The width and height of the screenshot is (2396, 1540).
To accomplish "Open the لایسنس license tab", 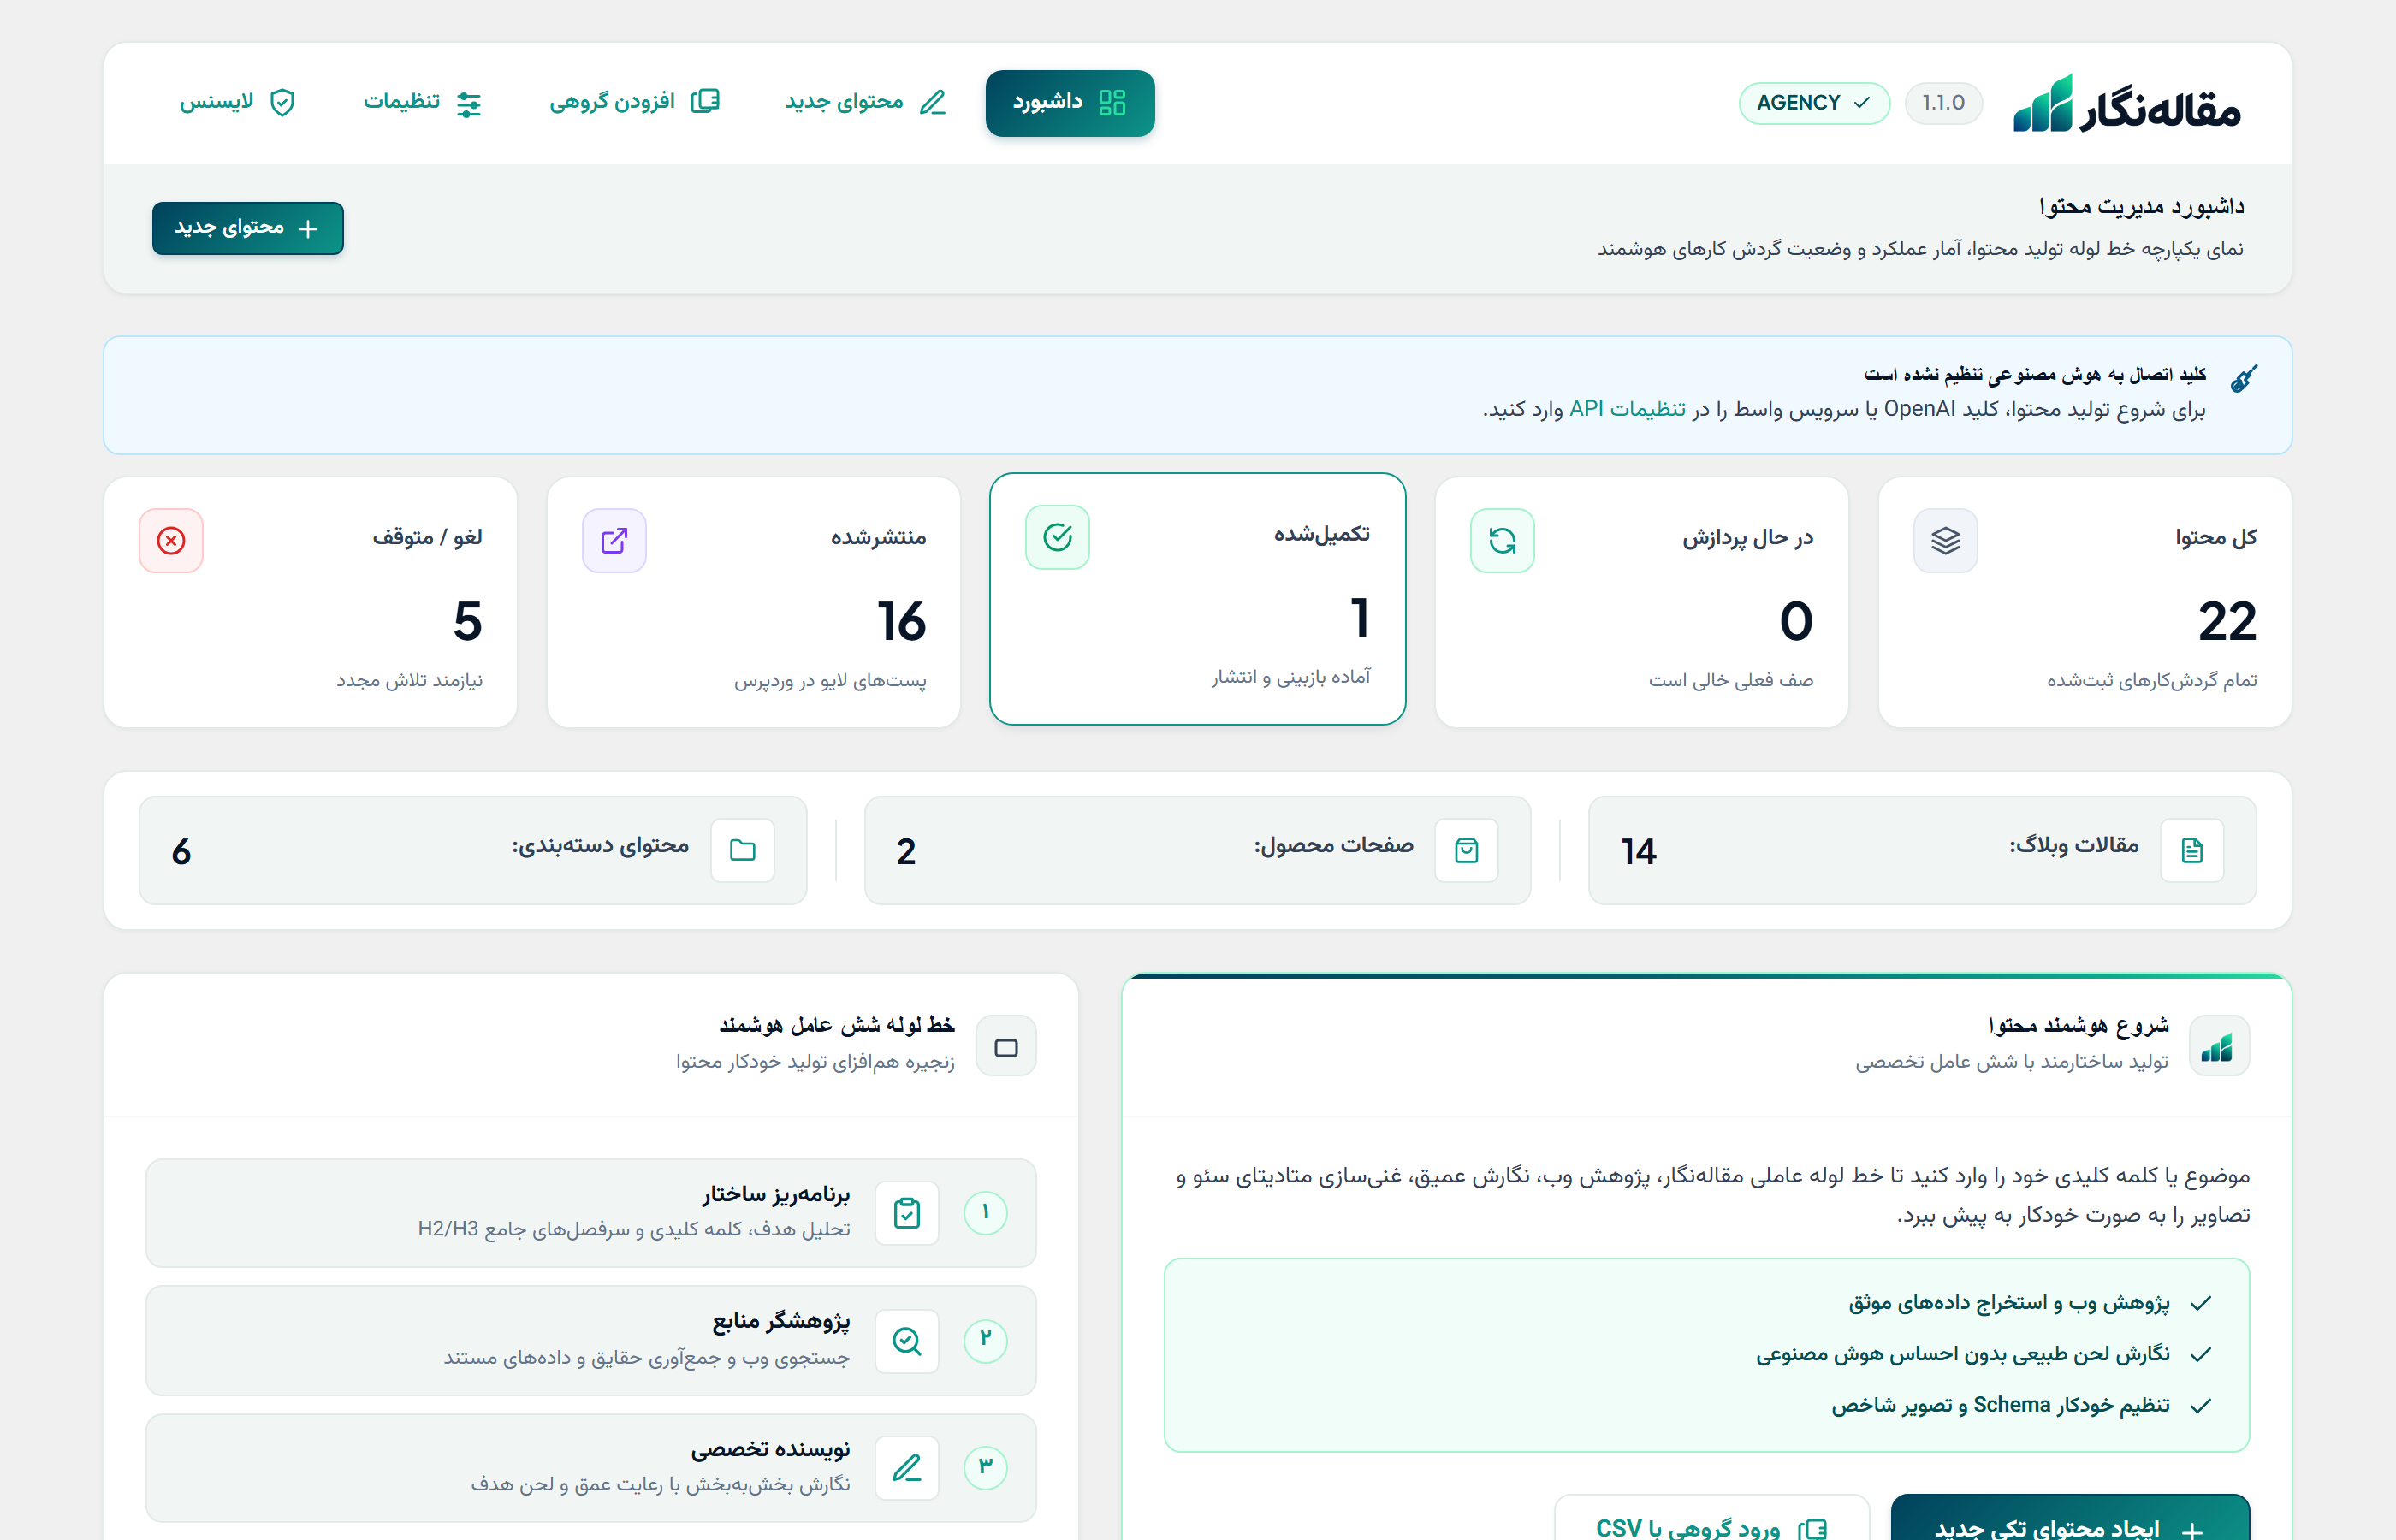I will [x=238, y=103].
